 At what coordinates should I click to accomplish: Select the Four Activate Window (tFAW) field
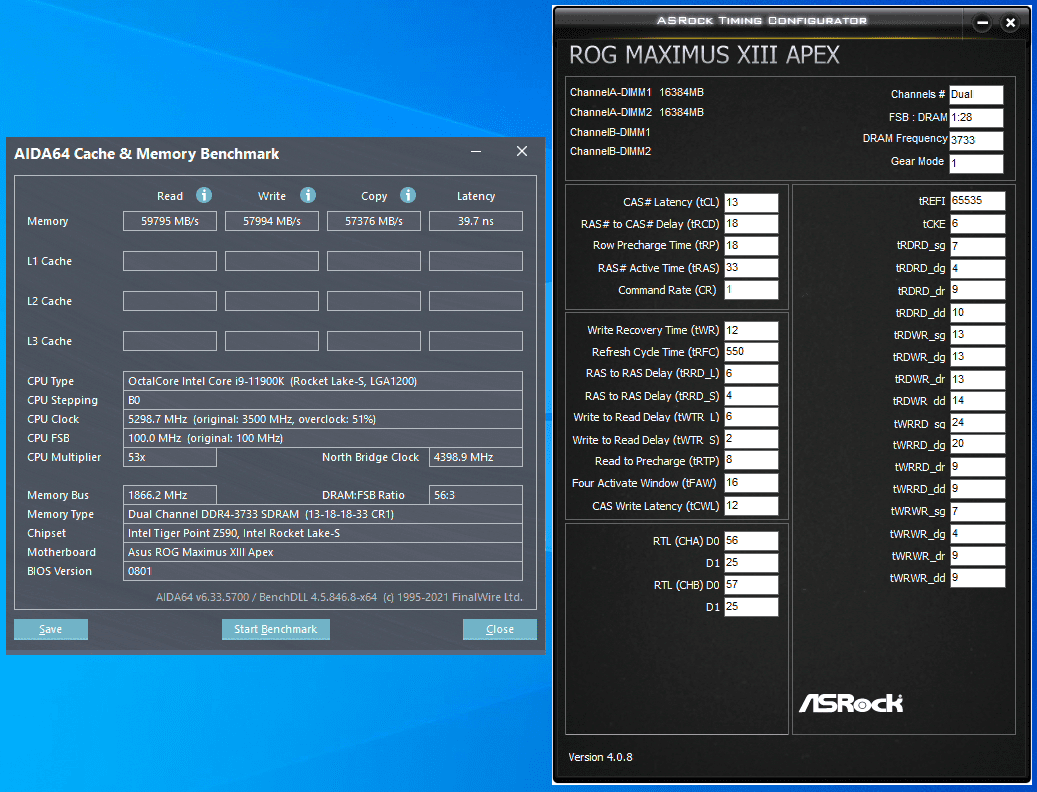[x=751, y=483]
